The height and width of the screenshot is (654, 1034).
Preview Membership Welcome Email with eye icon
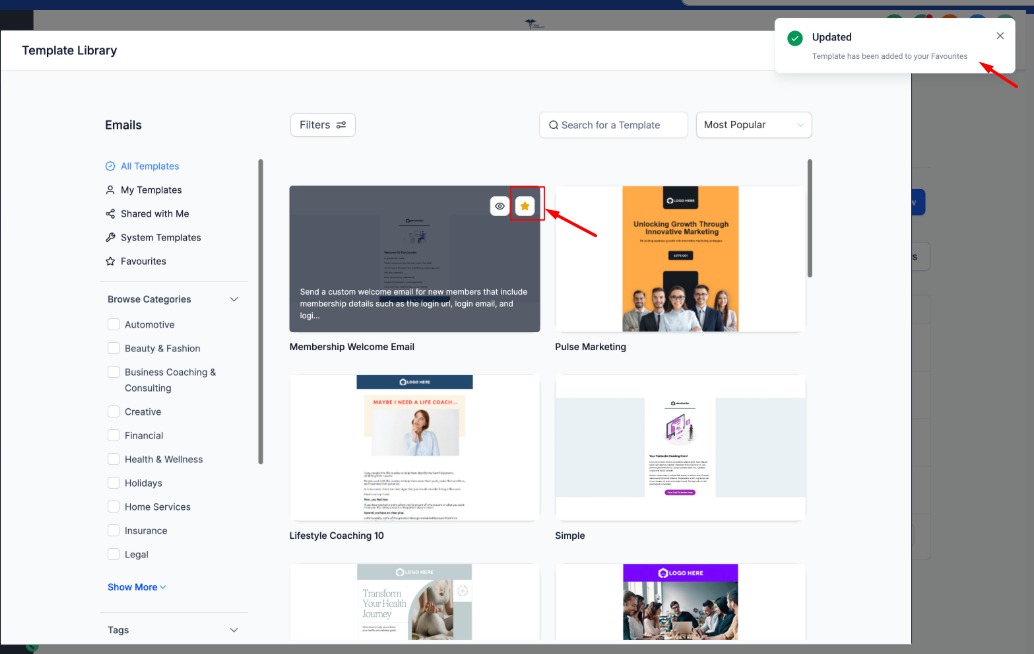tap(500, 206)
